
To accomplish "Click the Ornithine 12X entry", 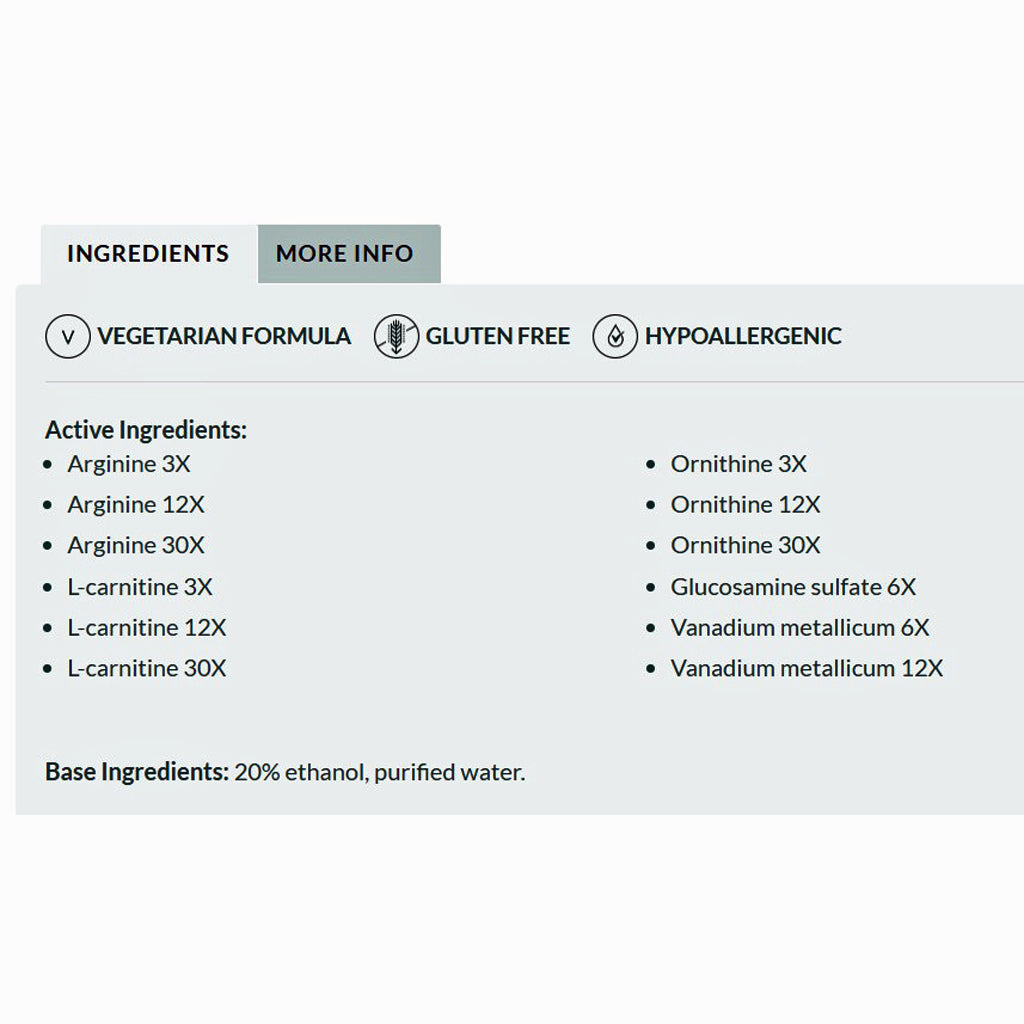I will [746, 505].
